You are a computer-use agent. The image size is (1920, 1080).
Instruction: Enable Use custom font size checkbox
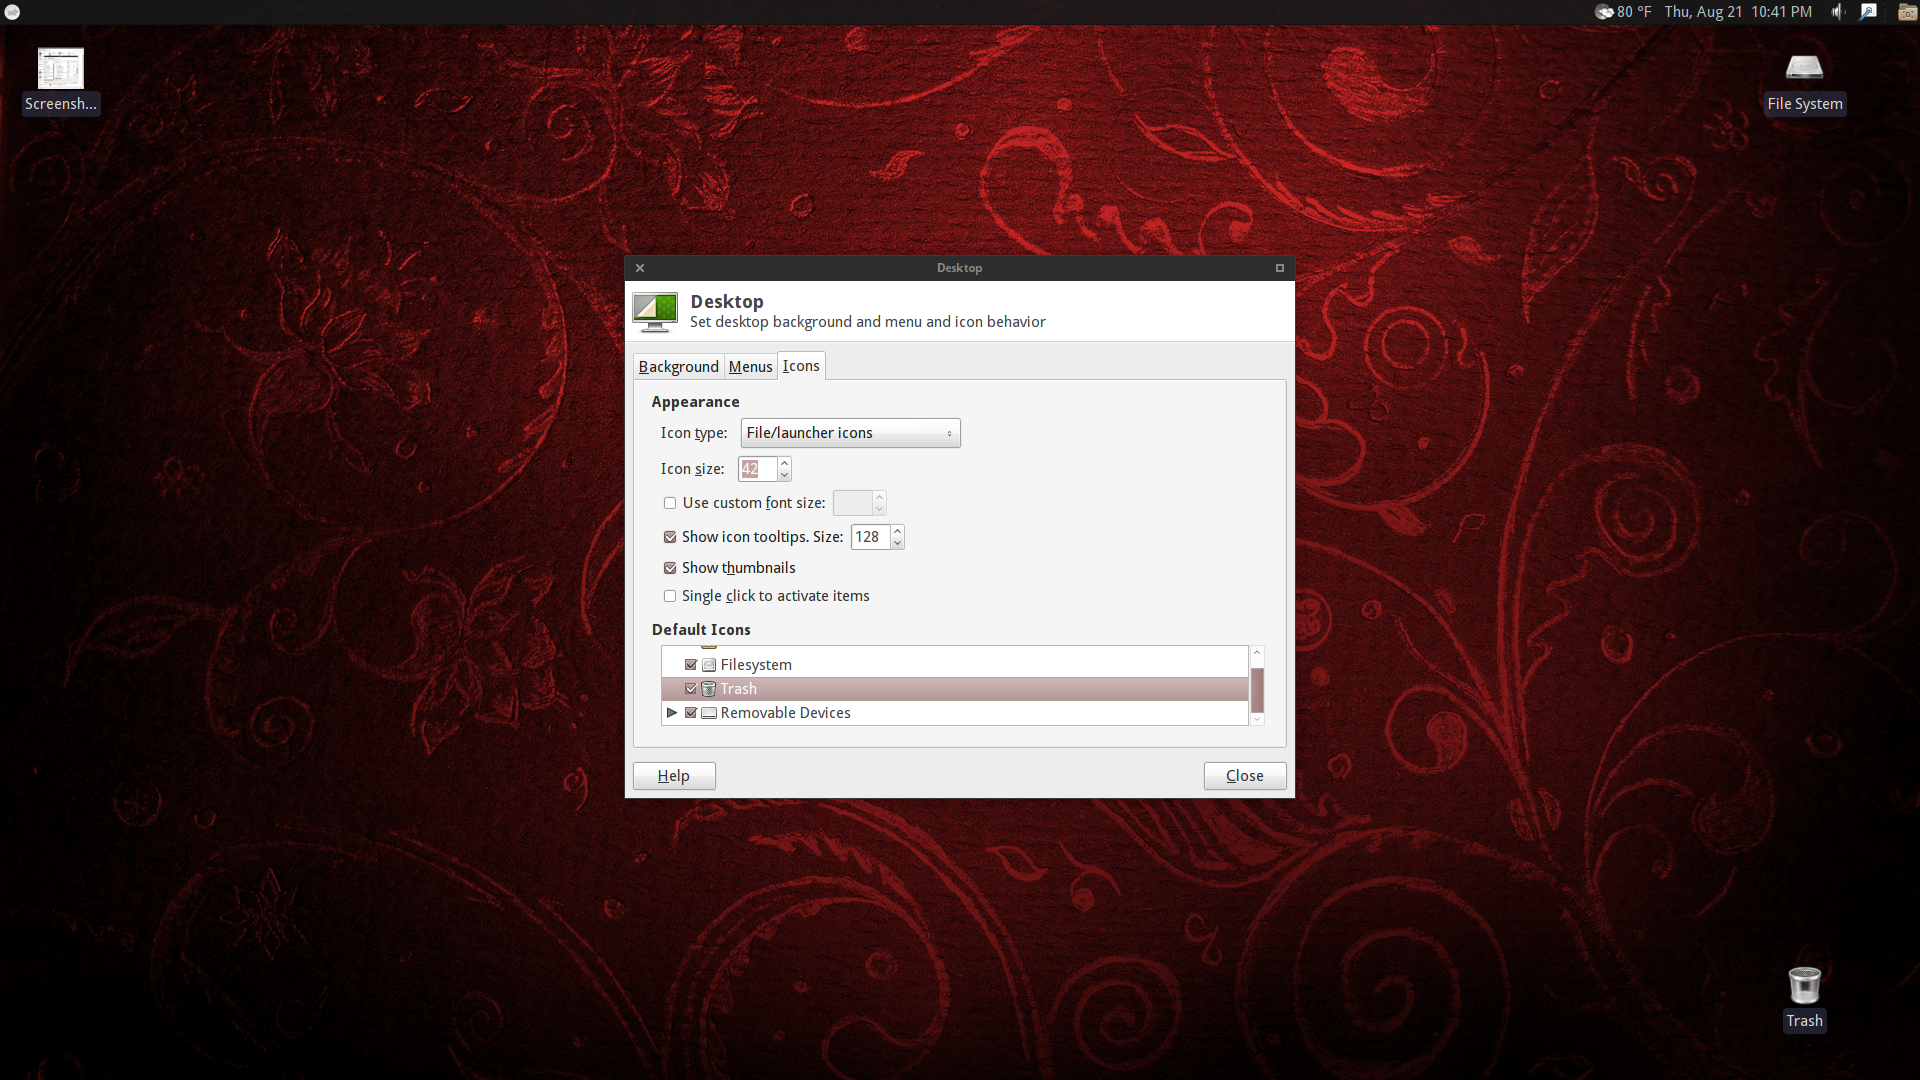pyautogui.click(x=670, y=503)
